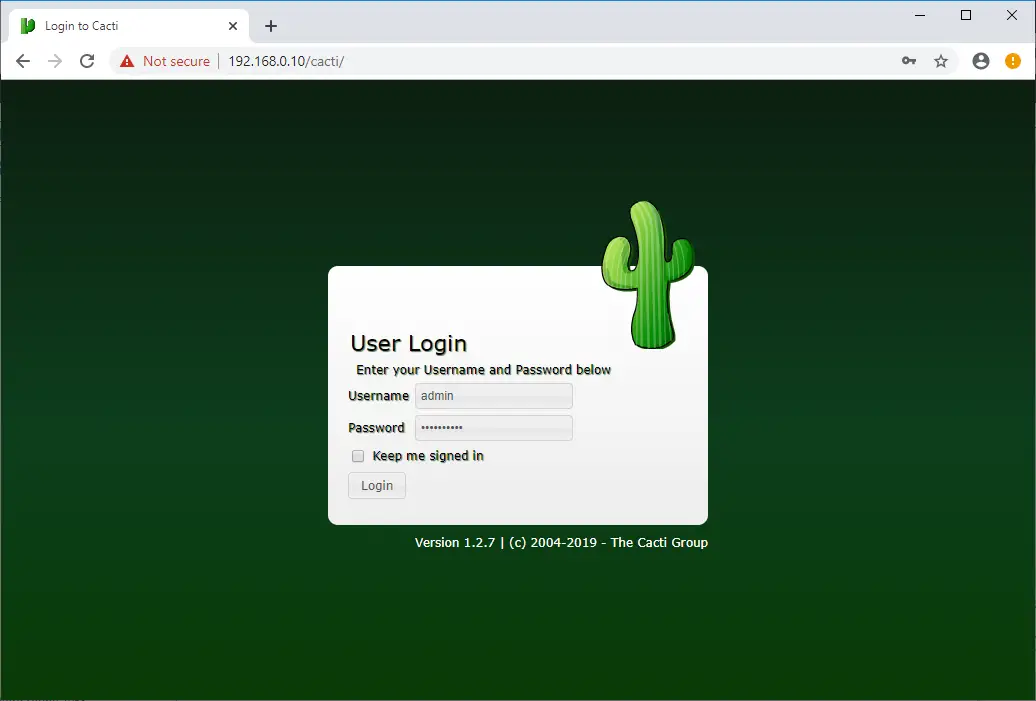1036x701 pixels.
Task: Click 'Enter your Username and Password below' text
Action: [x=483, y=370]
